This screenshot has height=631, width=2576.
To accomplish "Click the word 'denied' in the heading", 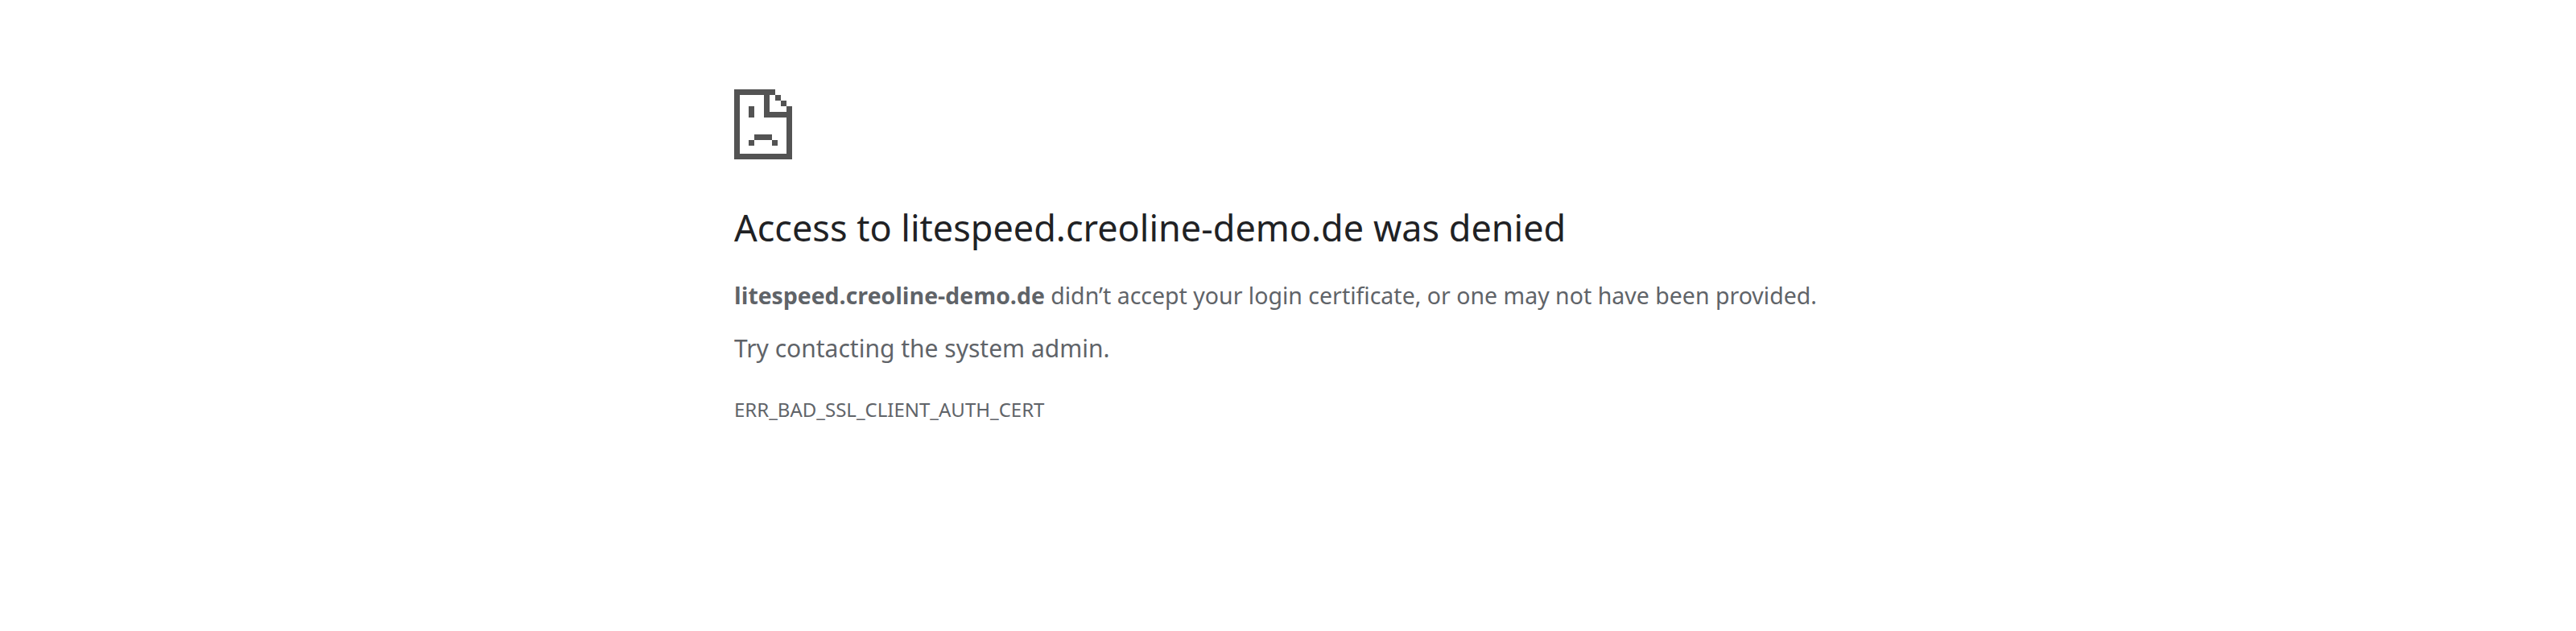I will pyautogui.click(x=1506, y=229).
